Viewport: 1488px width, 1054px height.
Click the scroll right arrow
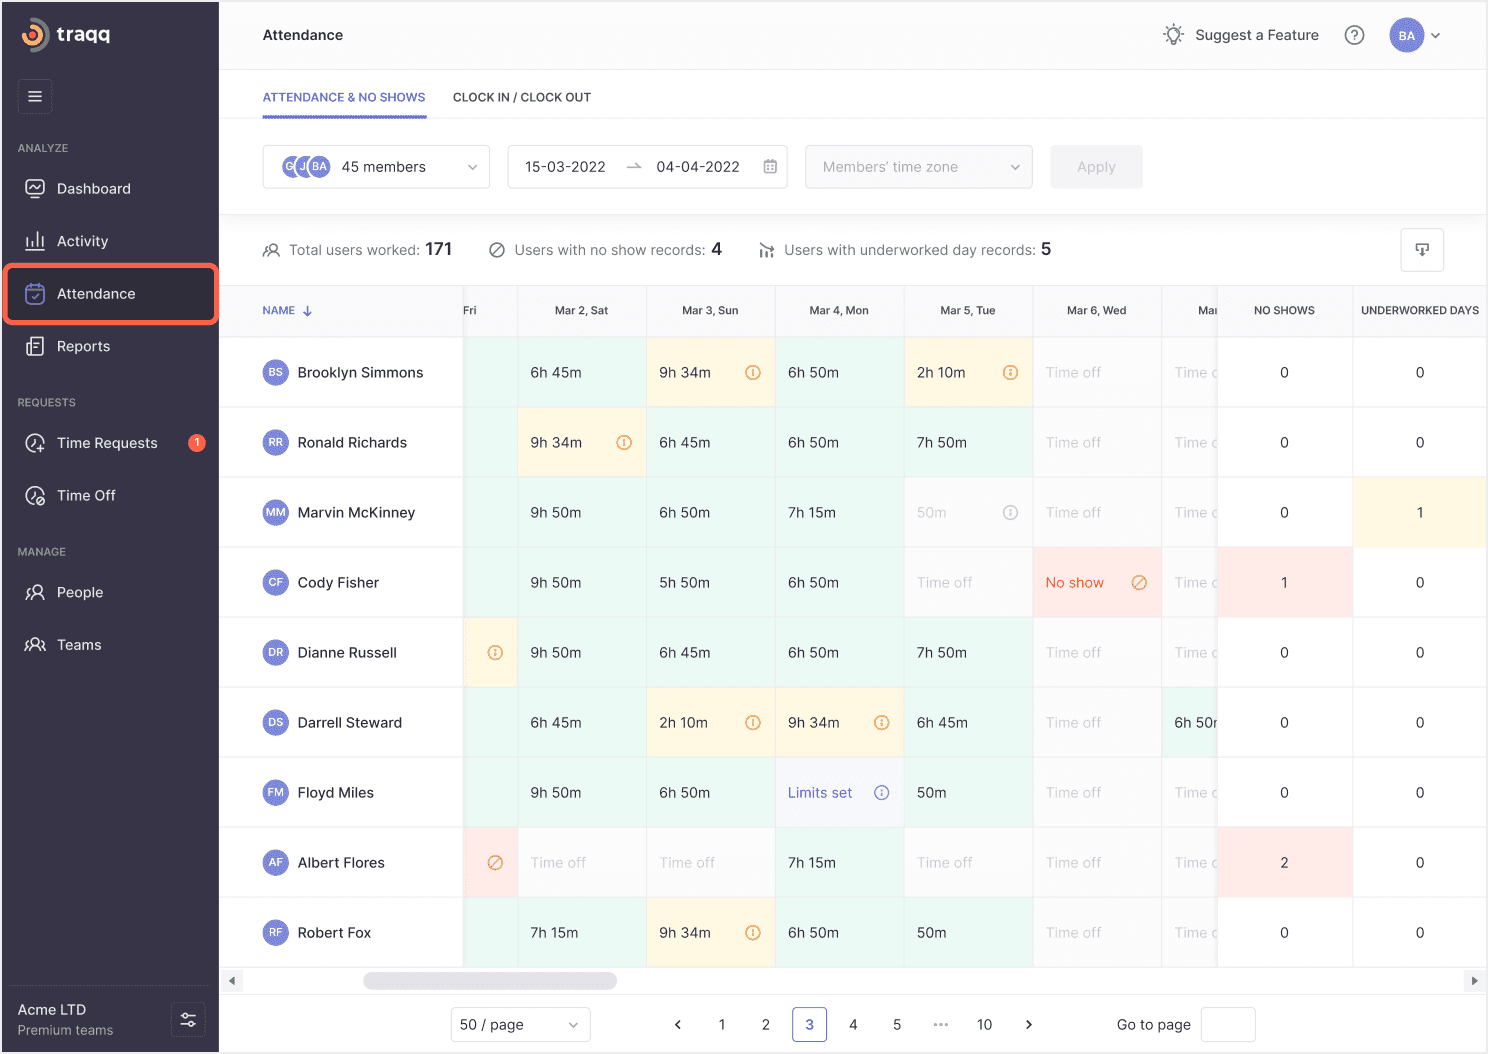pyautogui.click(x=1474, y=981)
